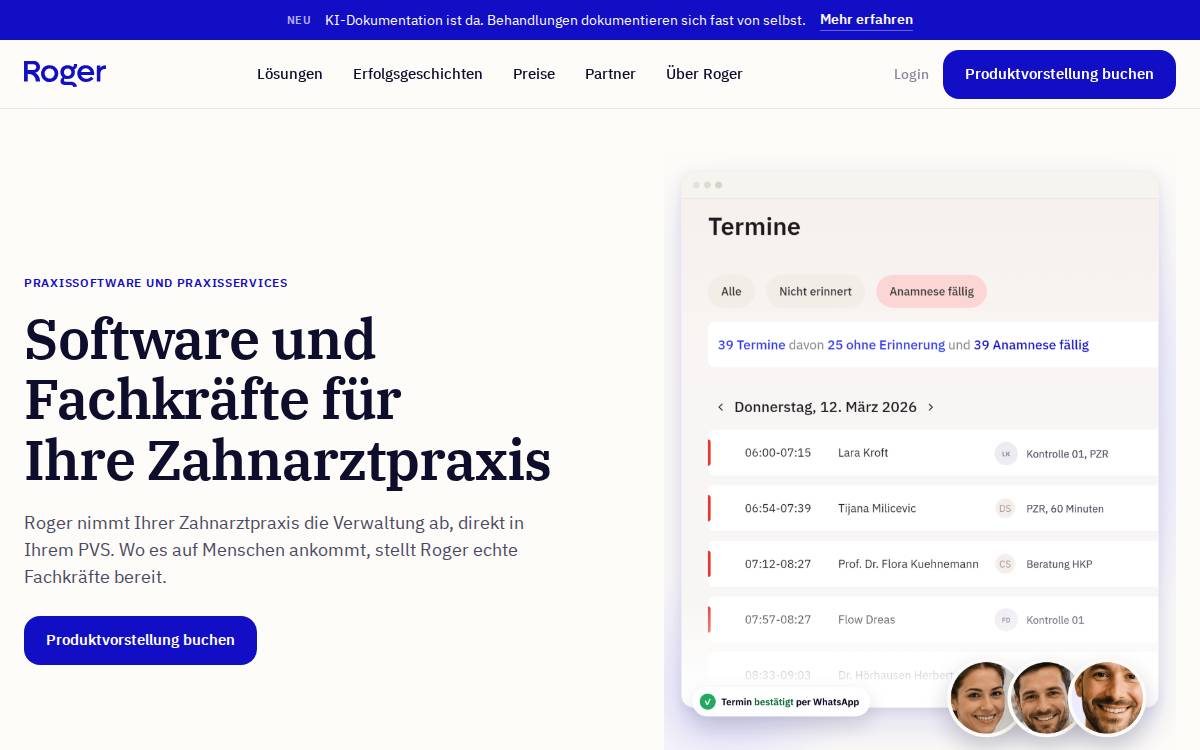The height and width of the screenshot is (750, 1200).
Task: Click PZR, 60 Minuten treatment text
Action: 1065,509
